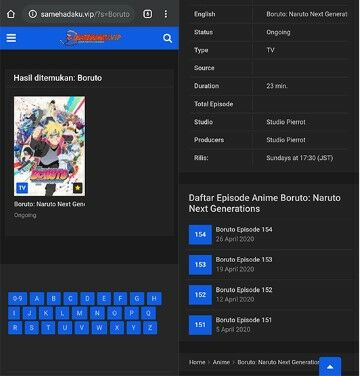Select letter R index button

pyautogui.click(x=15, y=328)
